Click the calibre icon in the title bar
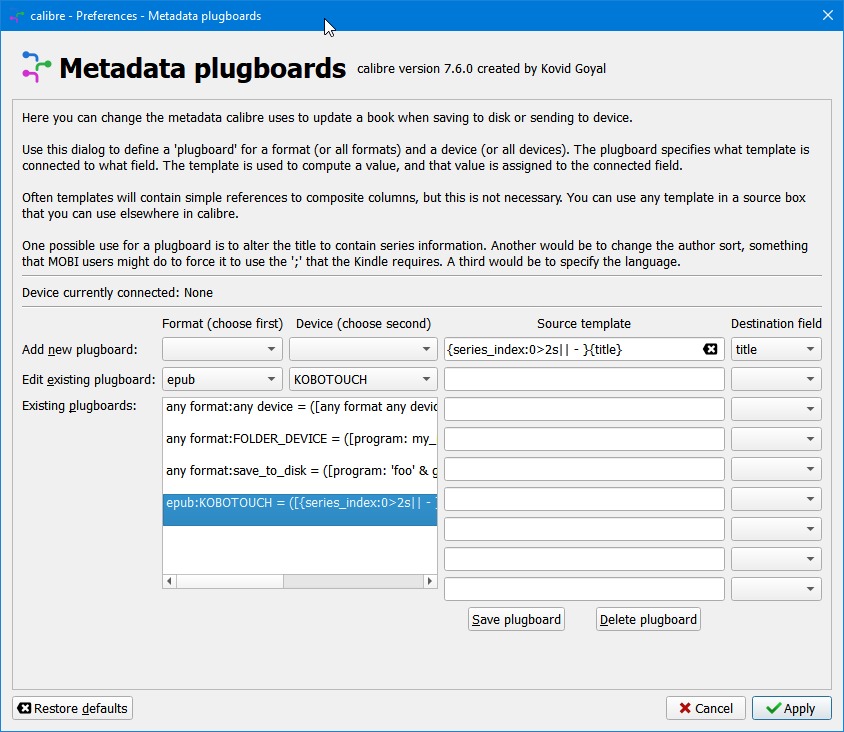This screenshot has width=844, height=732. [x=16, y=15]
